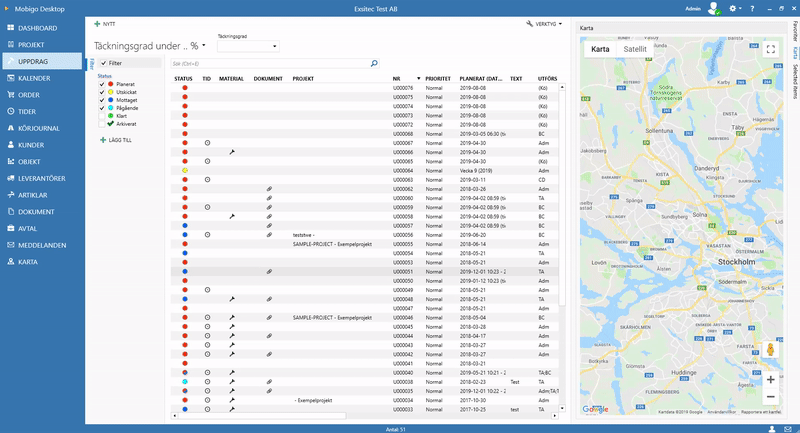Image resolution: width=800 pixels, height=433 pixels.
Task: Click LÄGG TILL to add a filter
Action: pyautogui.click(x=116, y=140)
